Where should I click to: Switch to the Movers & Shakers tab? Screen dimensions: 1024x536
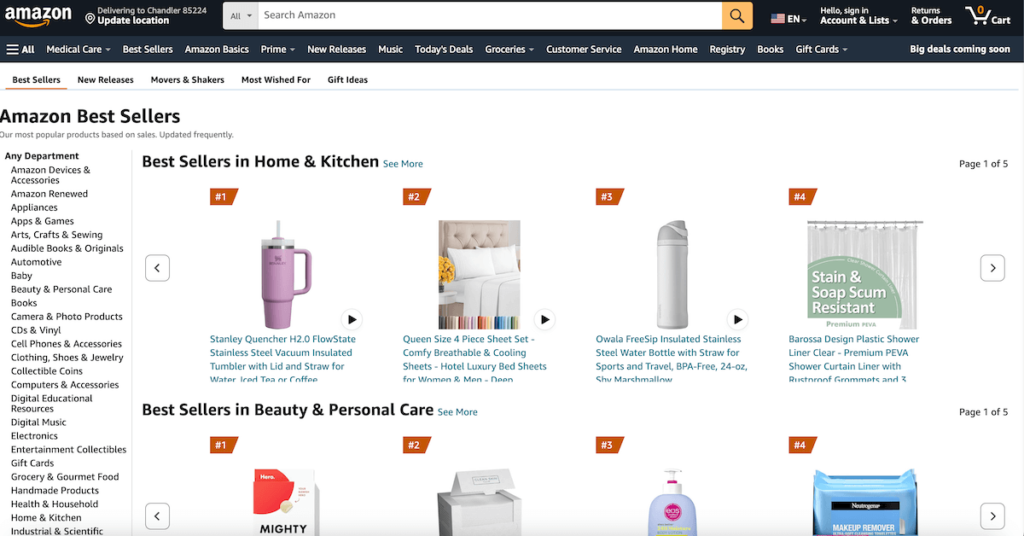[187, 80]
